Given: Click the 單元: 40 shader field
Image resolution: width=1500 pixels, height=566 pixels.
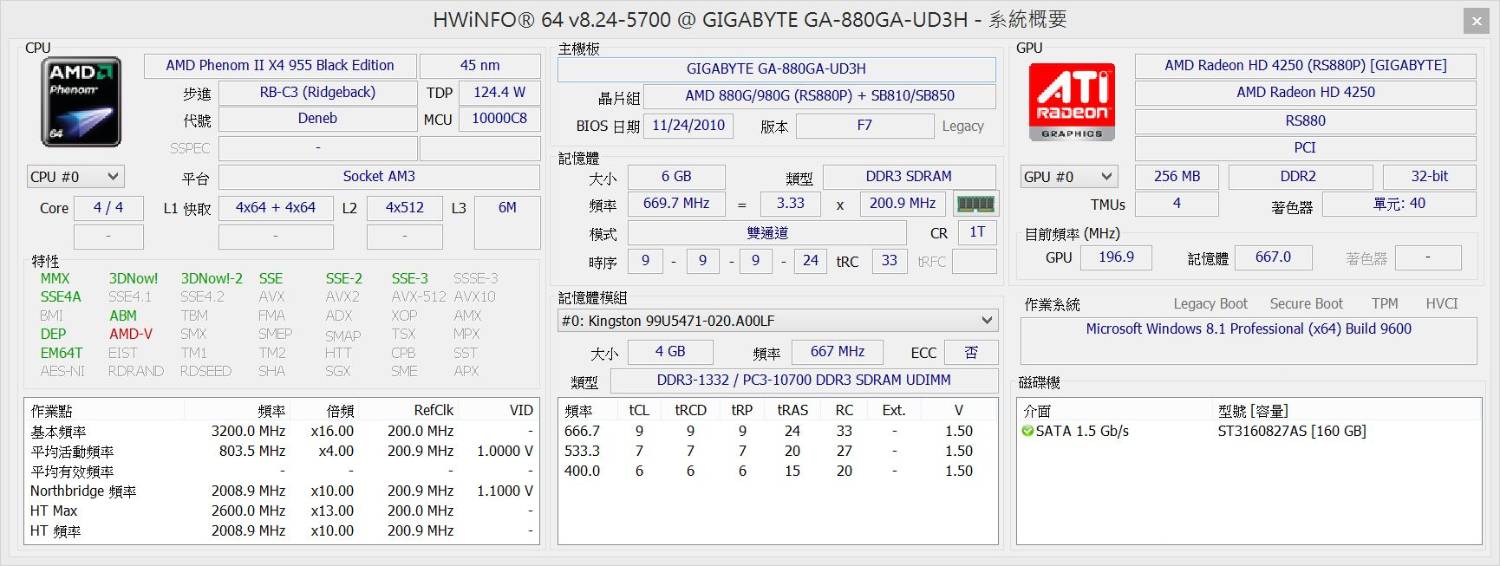Looking at the screenshot, I should (1400, 204).
